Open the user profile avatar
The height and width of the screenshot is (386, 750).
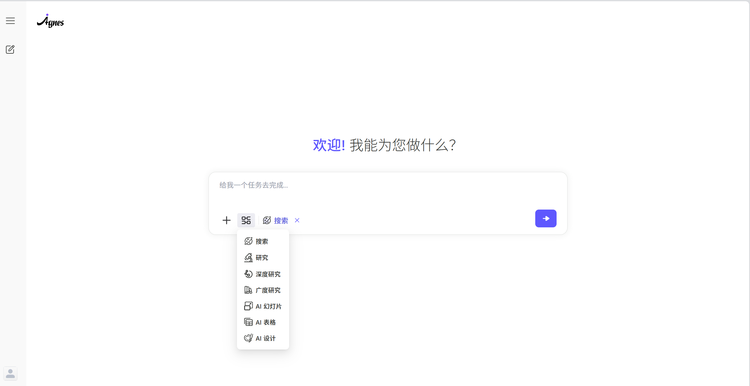coord(10,374)
